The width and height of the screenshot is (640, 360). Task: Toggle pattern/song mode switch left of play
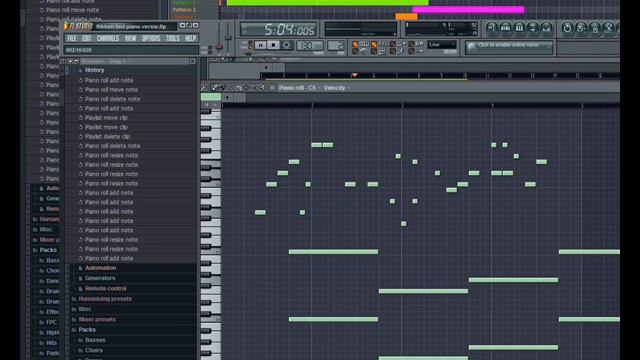pos(250,45)
